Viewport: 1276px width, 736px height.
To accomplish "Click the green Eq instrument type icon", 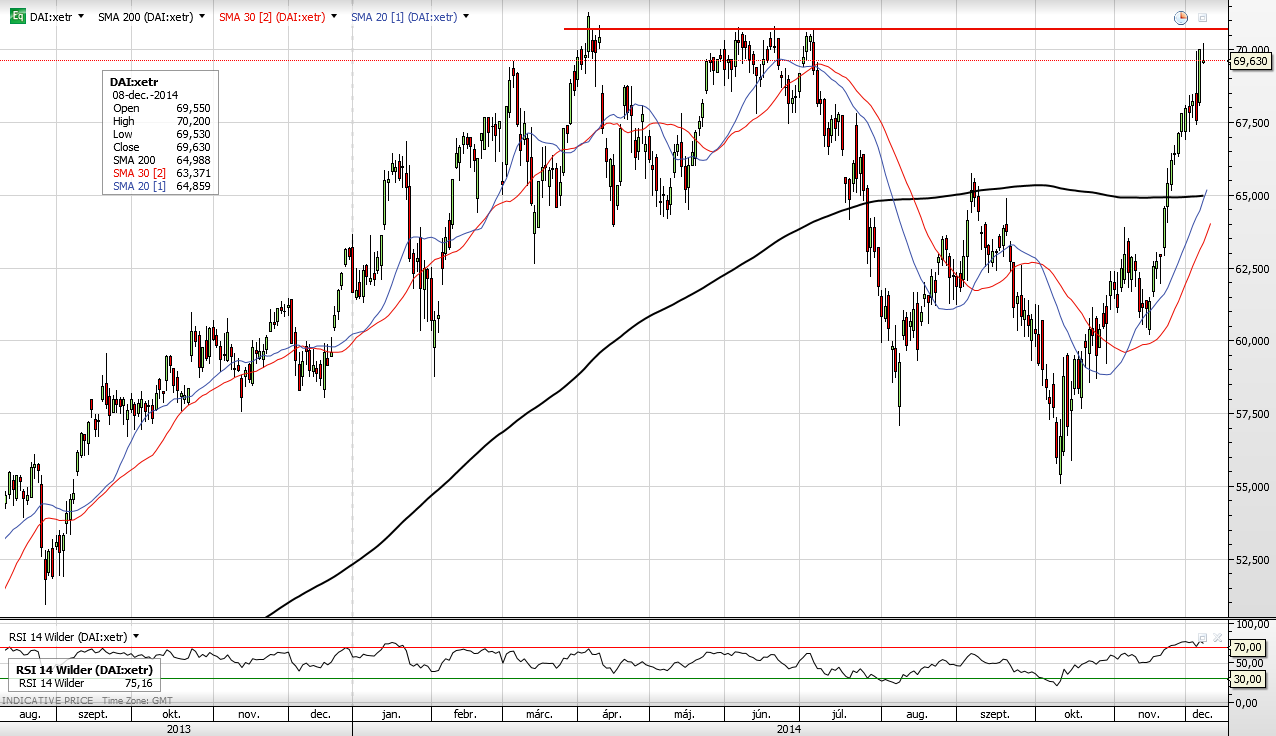I will [x=17, y=16].
